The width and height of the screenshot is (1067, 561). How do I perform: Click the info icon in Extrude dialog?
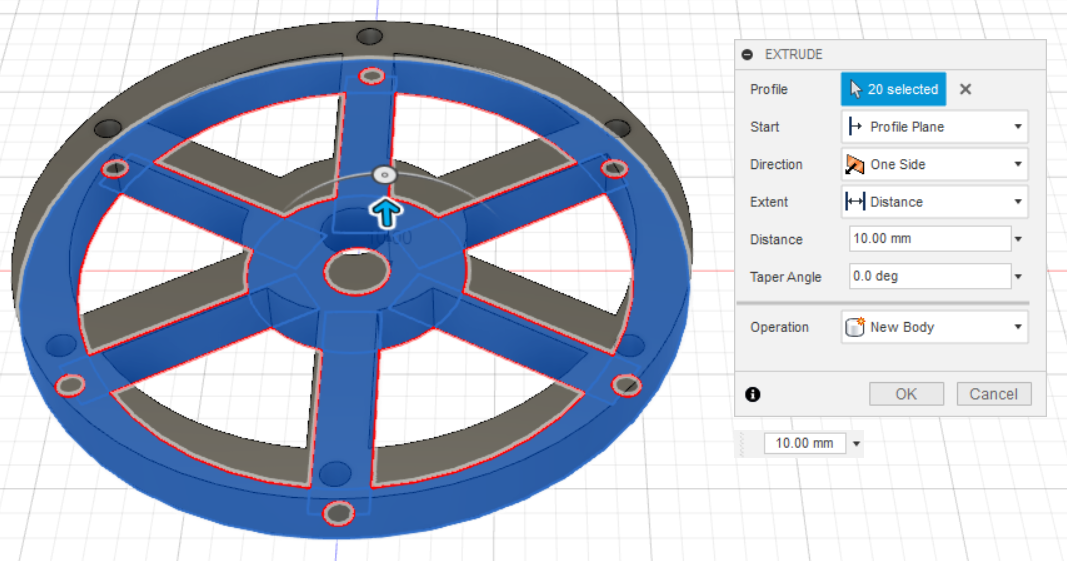753,394
